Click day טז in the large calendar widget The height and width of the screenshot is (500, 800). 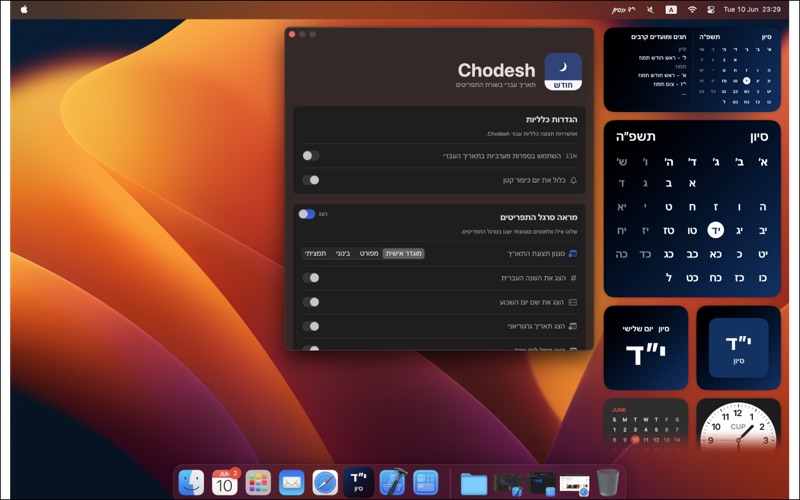[668, 231]
